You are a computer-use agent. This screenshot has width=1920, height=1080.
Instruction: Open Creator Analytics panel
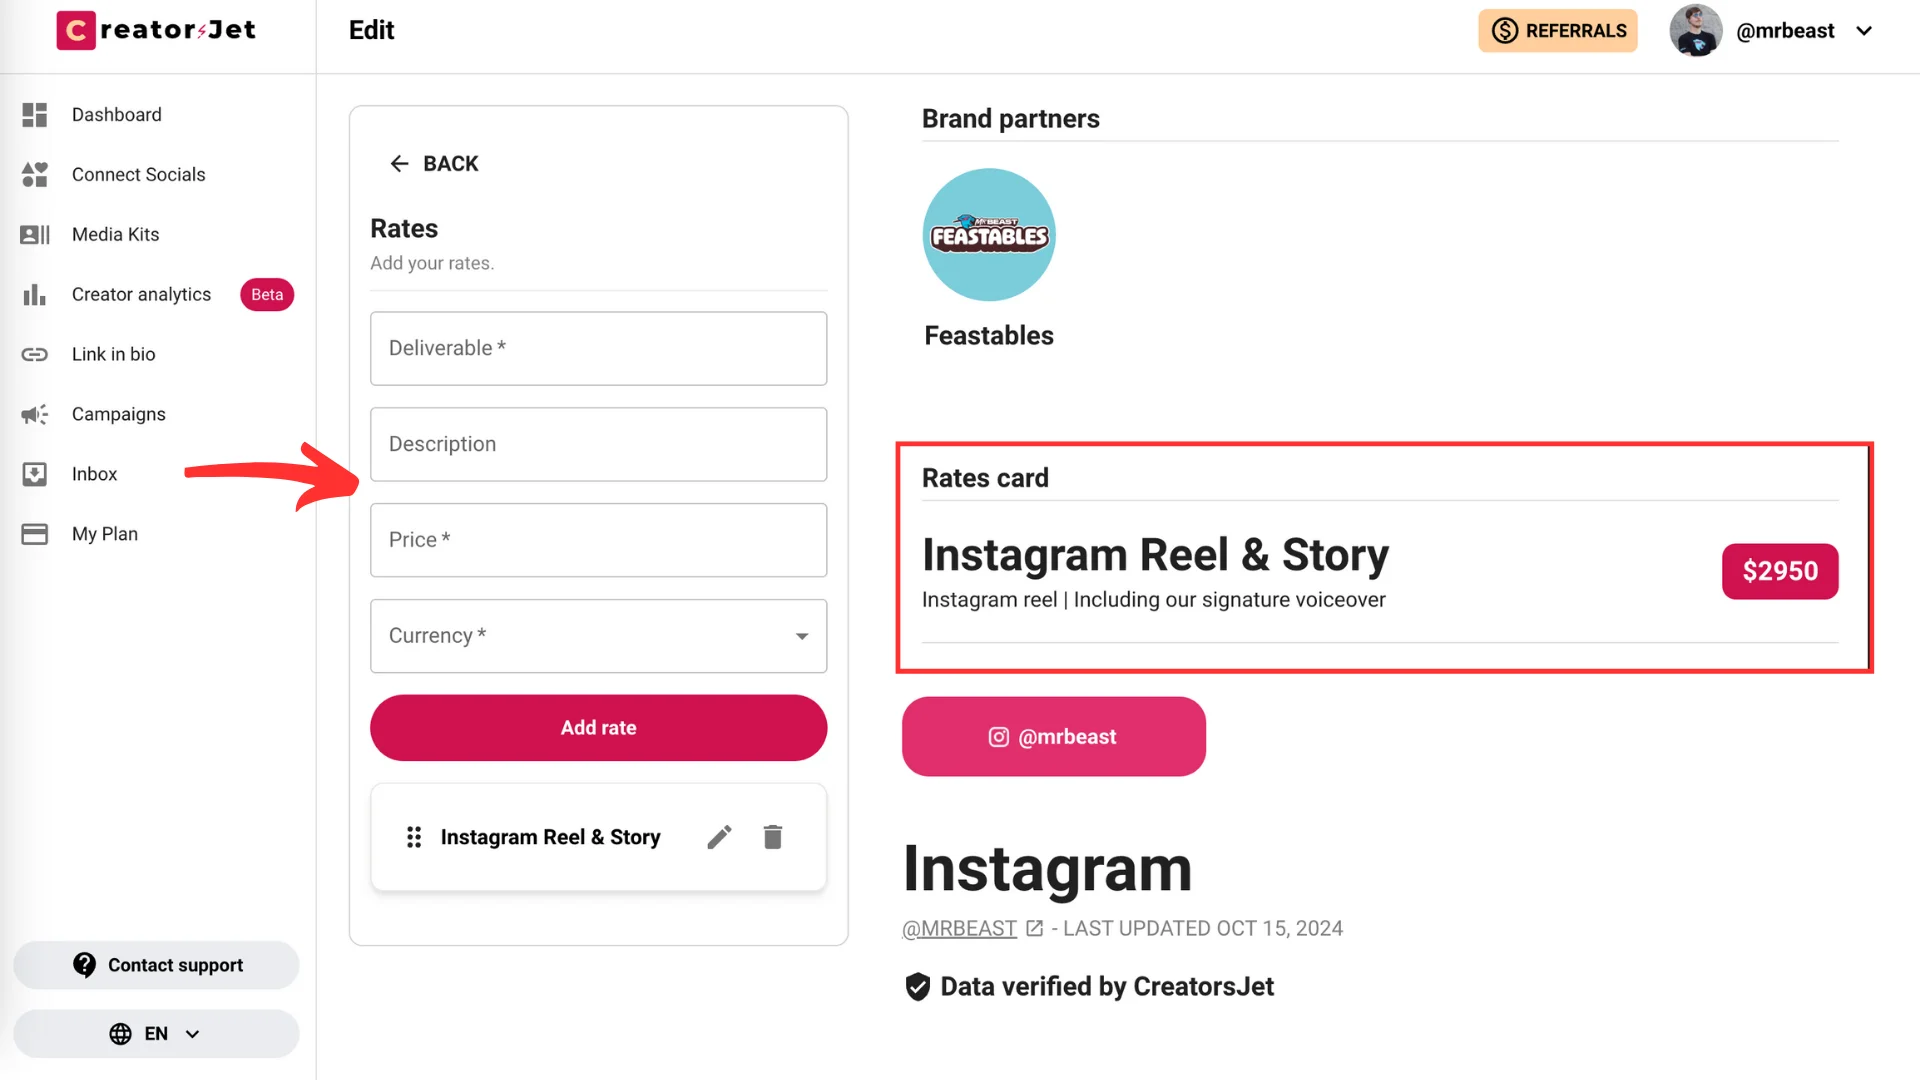tap(141, 294)
